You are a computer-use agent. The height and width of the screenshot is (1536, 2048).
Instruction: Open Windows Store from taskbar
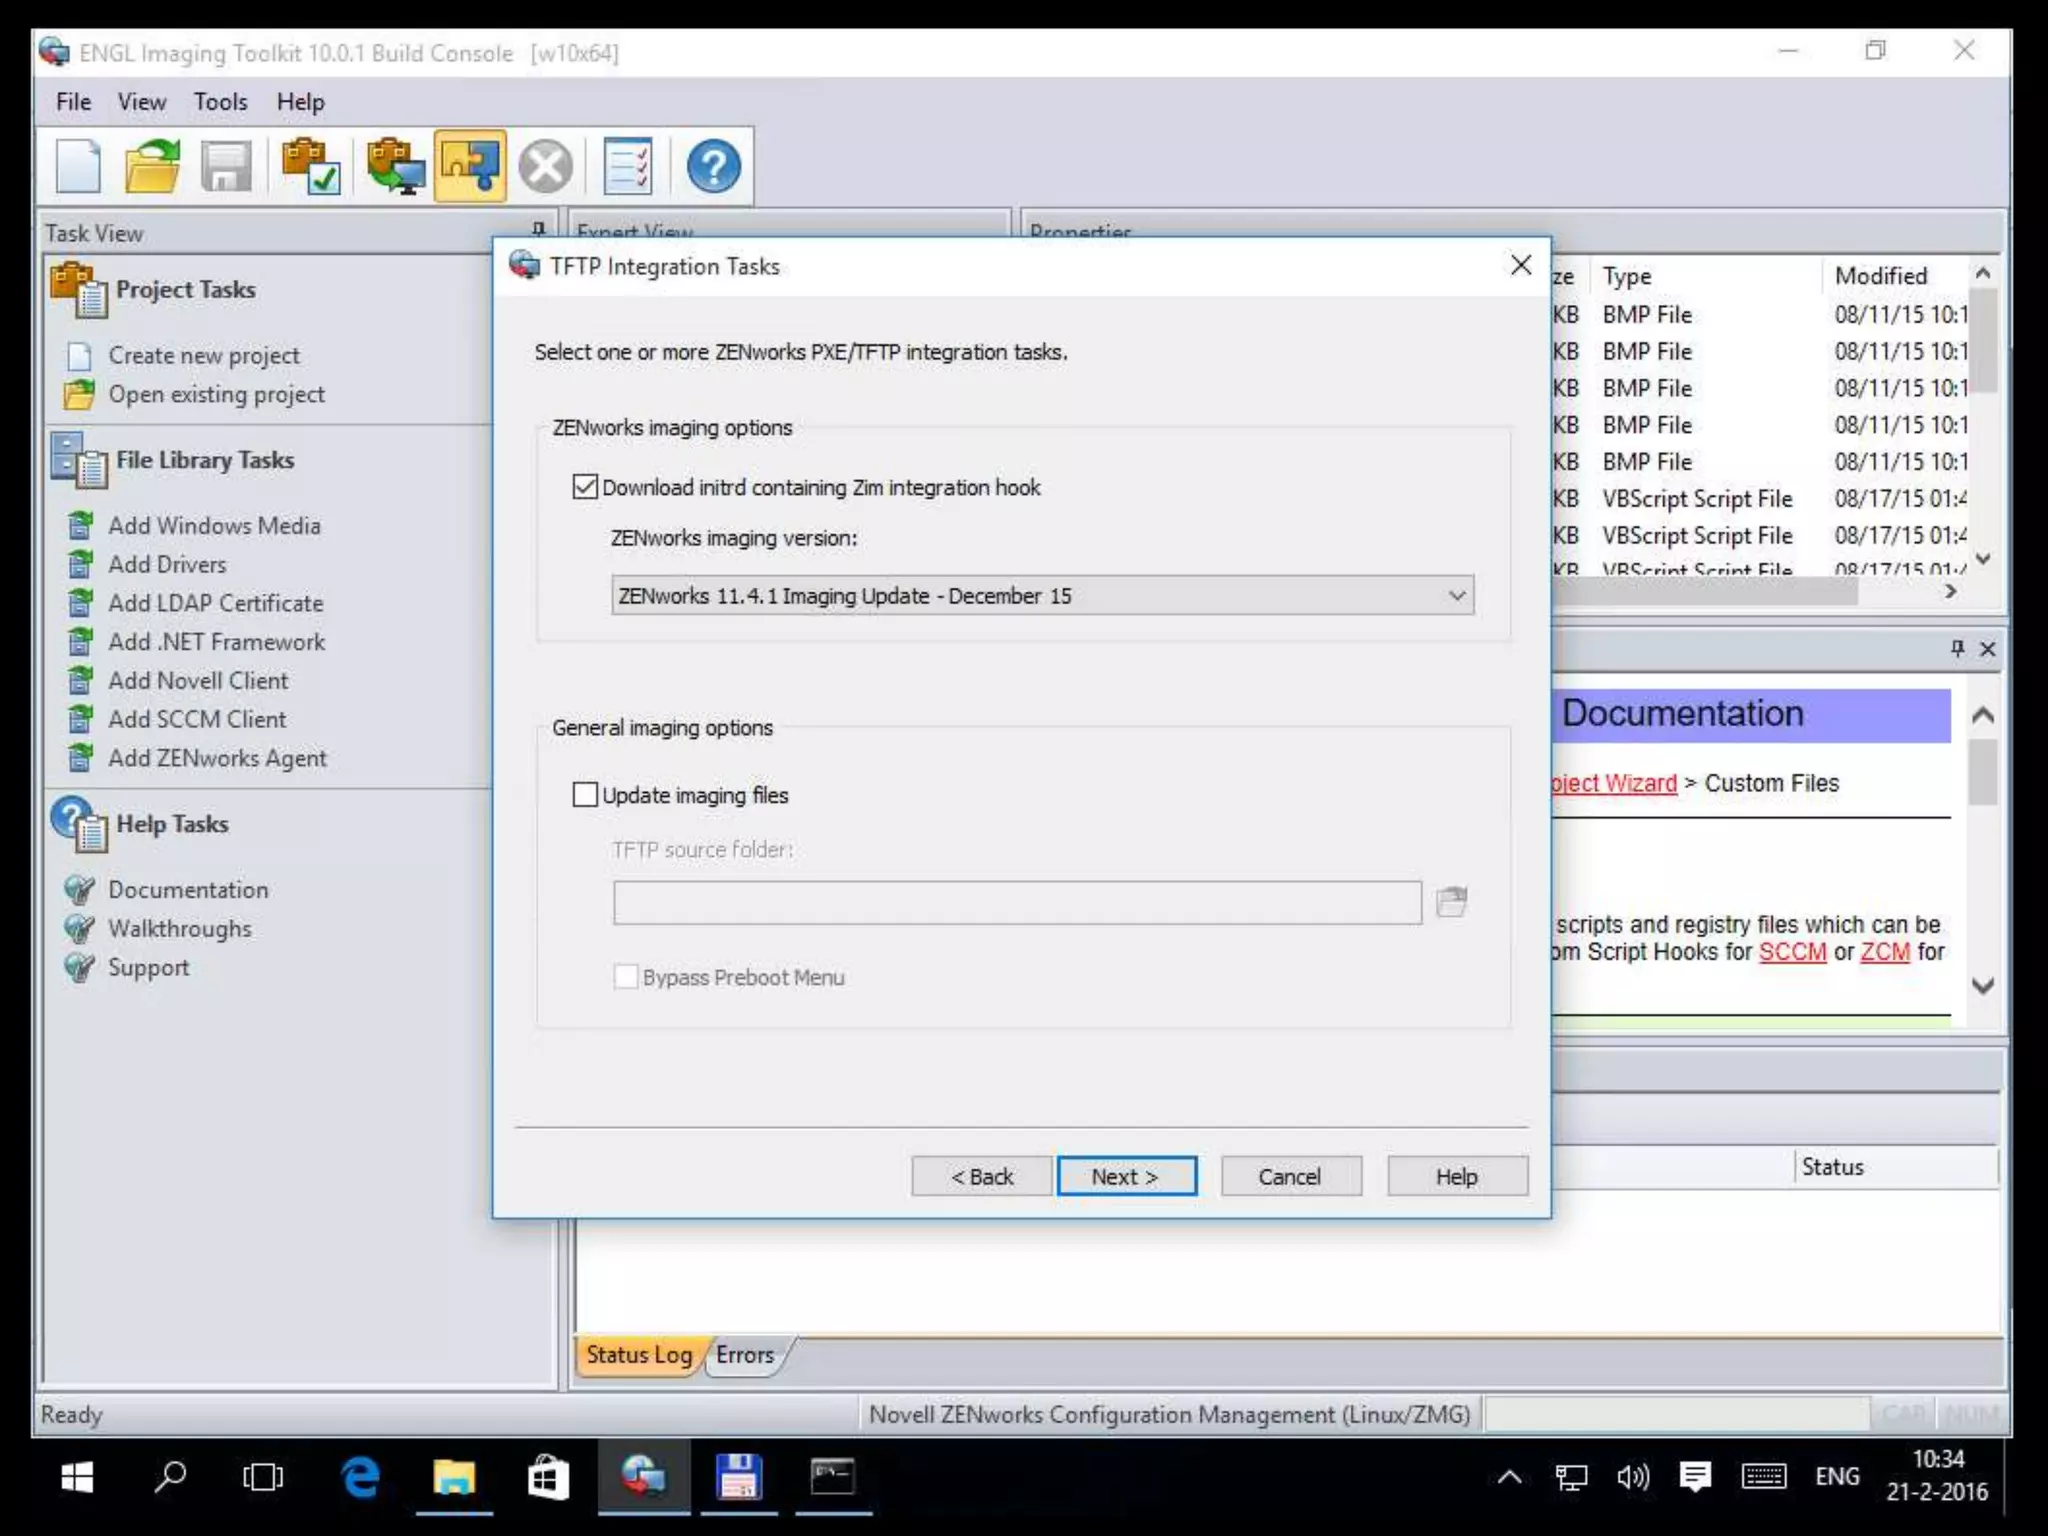(x=548, y=1477)
